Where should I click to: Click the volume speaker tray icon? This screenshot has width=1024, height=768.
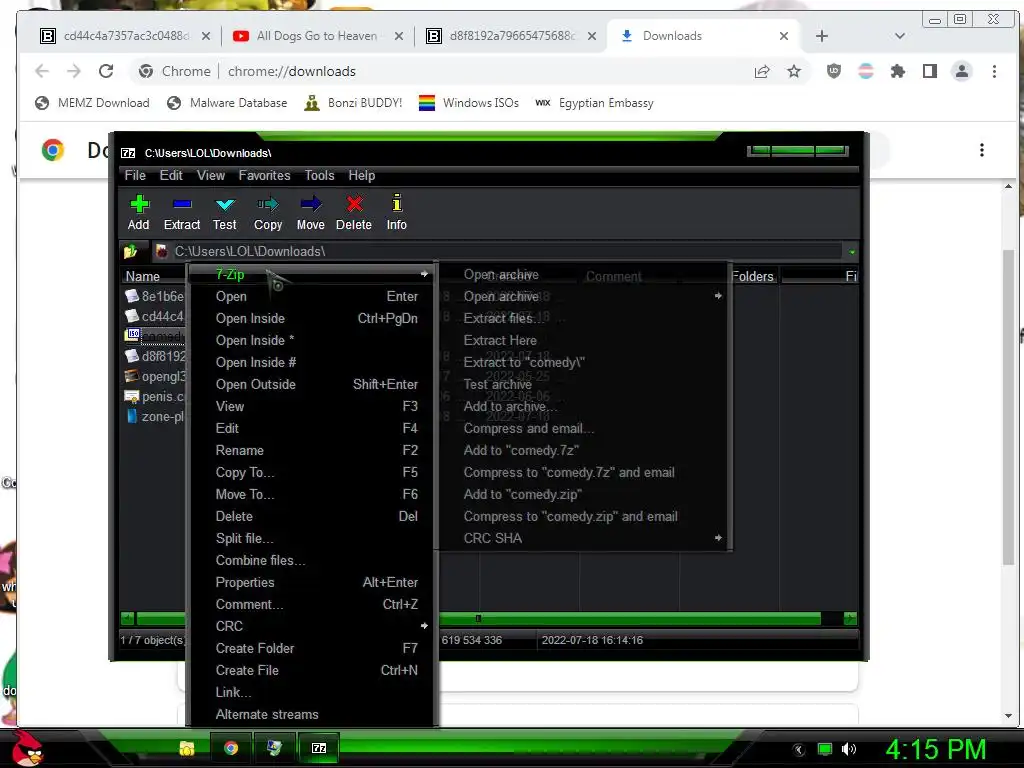tap(849, 749)
